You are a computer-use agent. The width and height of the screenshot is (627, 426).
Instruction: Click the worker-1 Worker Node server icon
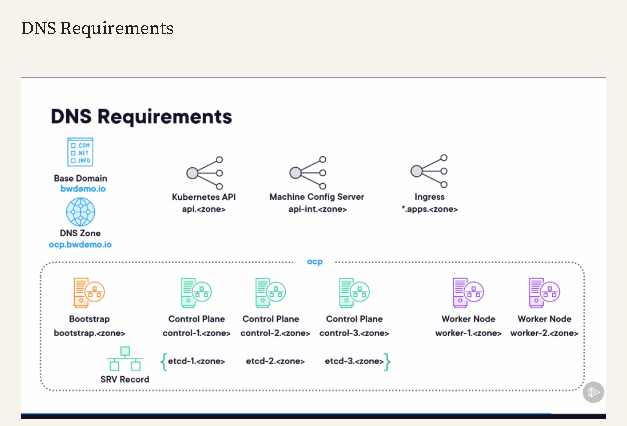468,293
